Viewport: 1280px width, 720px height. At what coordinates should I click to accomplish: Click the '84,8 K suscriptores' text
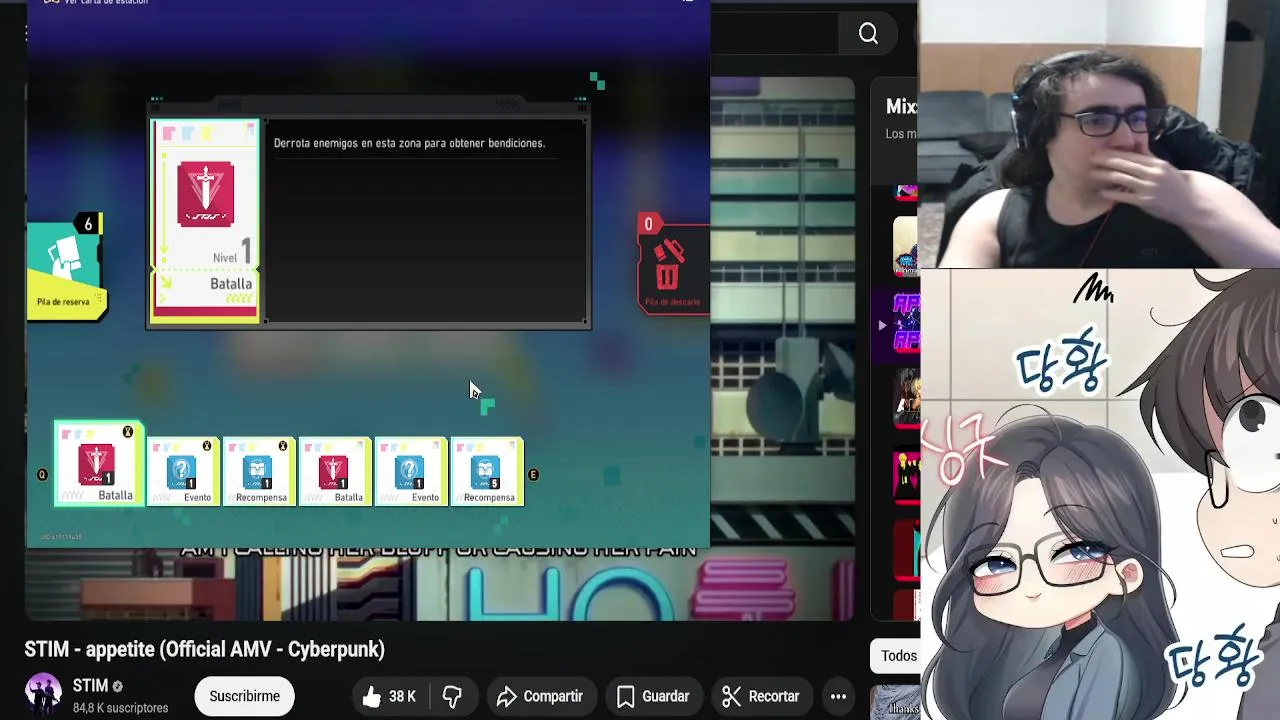(120, 708)
